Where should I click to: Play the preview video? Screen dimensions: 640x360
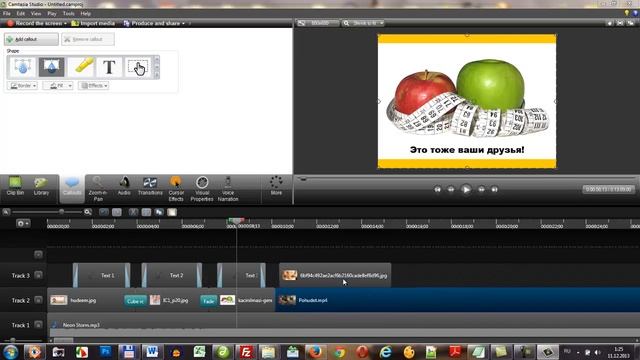[466, 189]
